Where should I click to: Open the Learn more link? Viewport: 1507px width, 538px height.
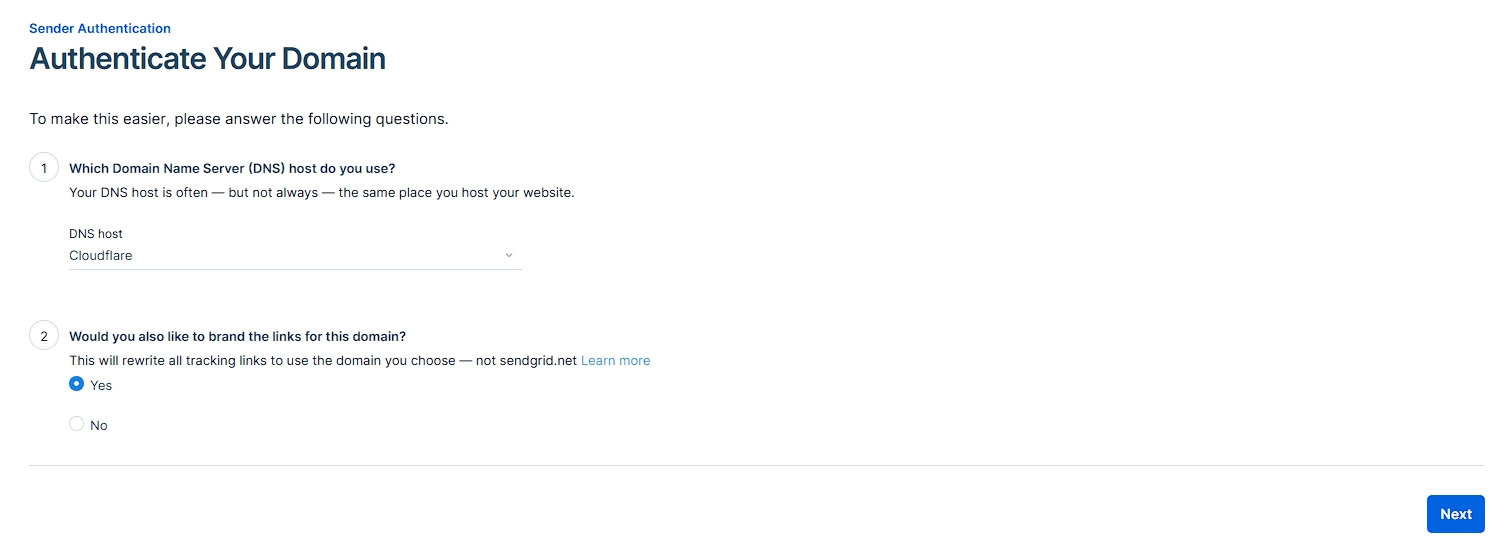[615, 361]
